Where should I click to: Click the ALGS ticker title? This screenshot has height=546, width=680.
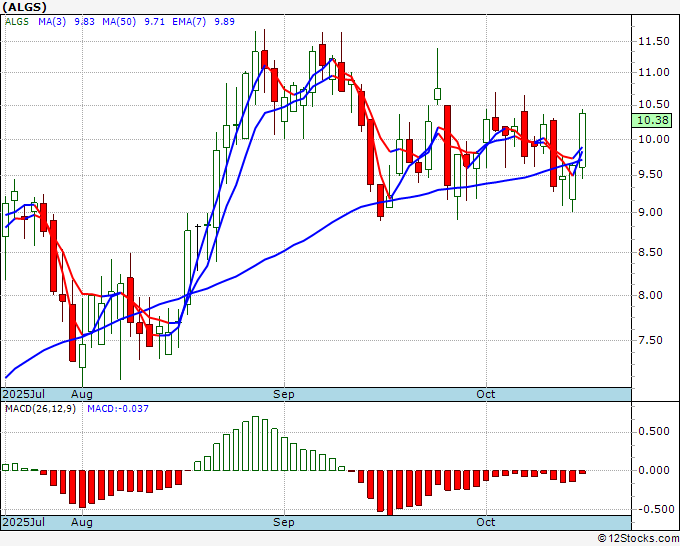pyautogui.click(x=24, y=7)
